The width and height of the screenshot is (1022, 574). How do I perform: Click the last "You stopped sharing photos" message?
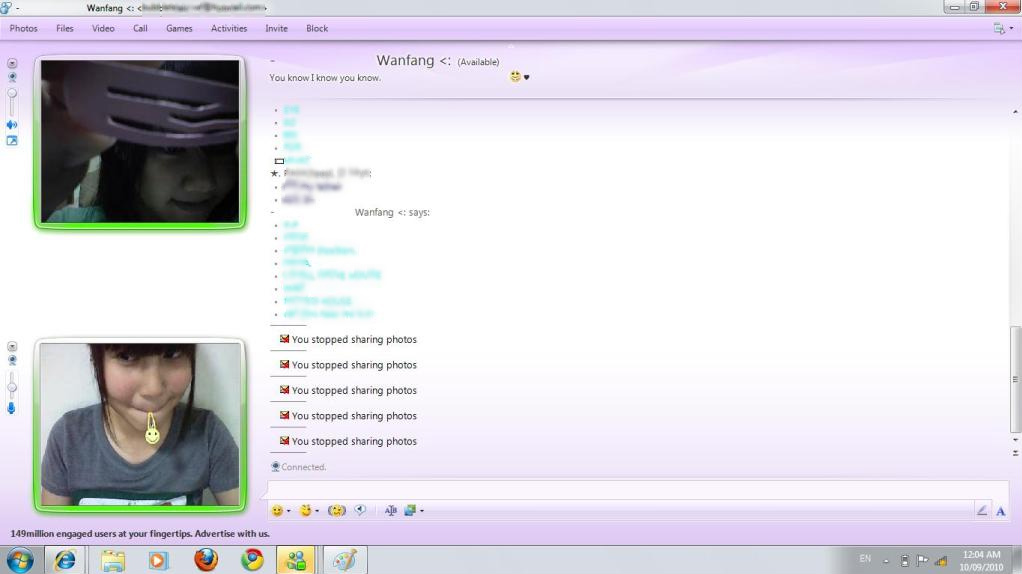pos(354,441)
